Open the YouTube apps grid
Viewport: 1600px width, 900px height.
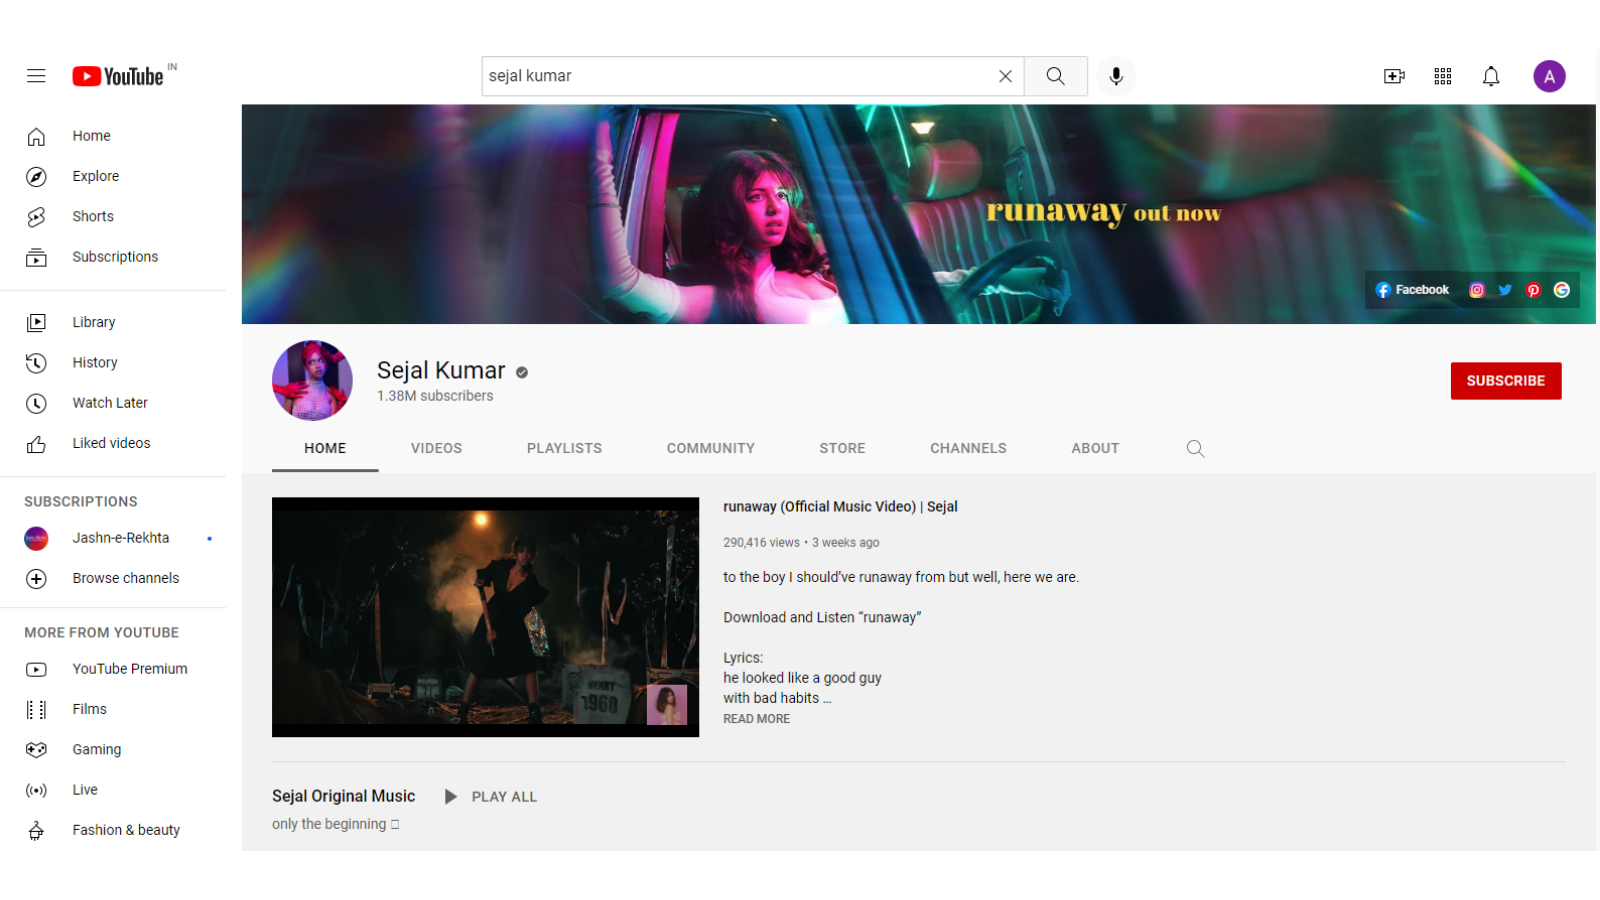coord(1442,76)
